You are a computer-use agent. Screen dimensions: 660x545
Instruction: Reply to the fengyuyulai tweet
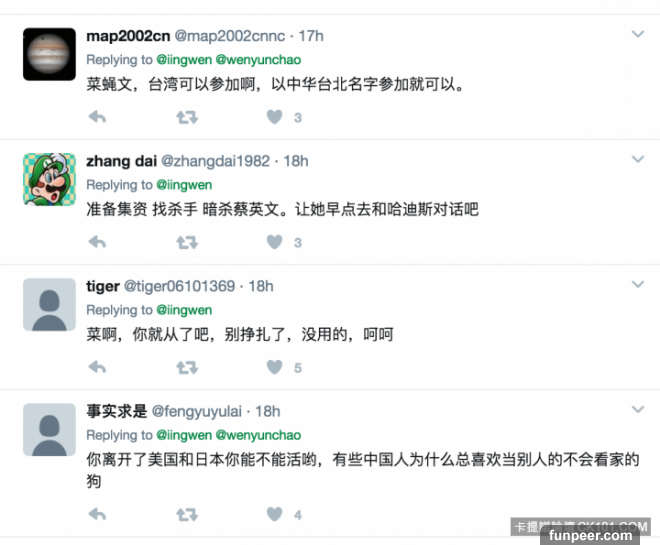(x=97, y=514)
